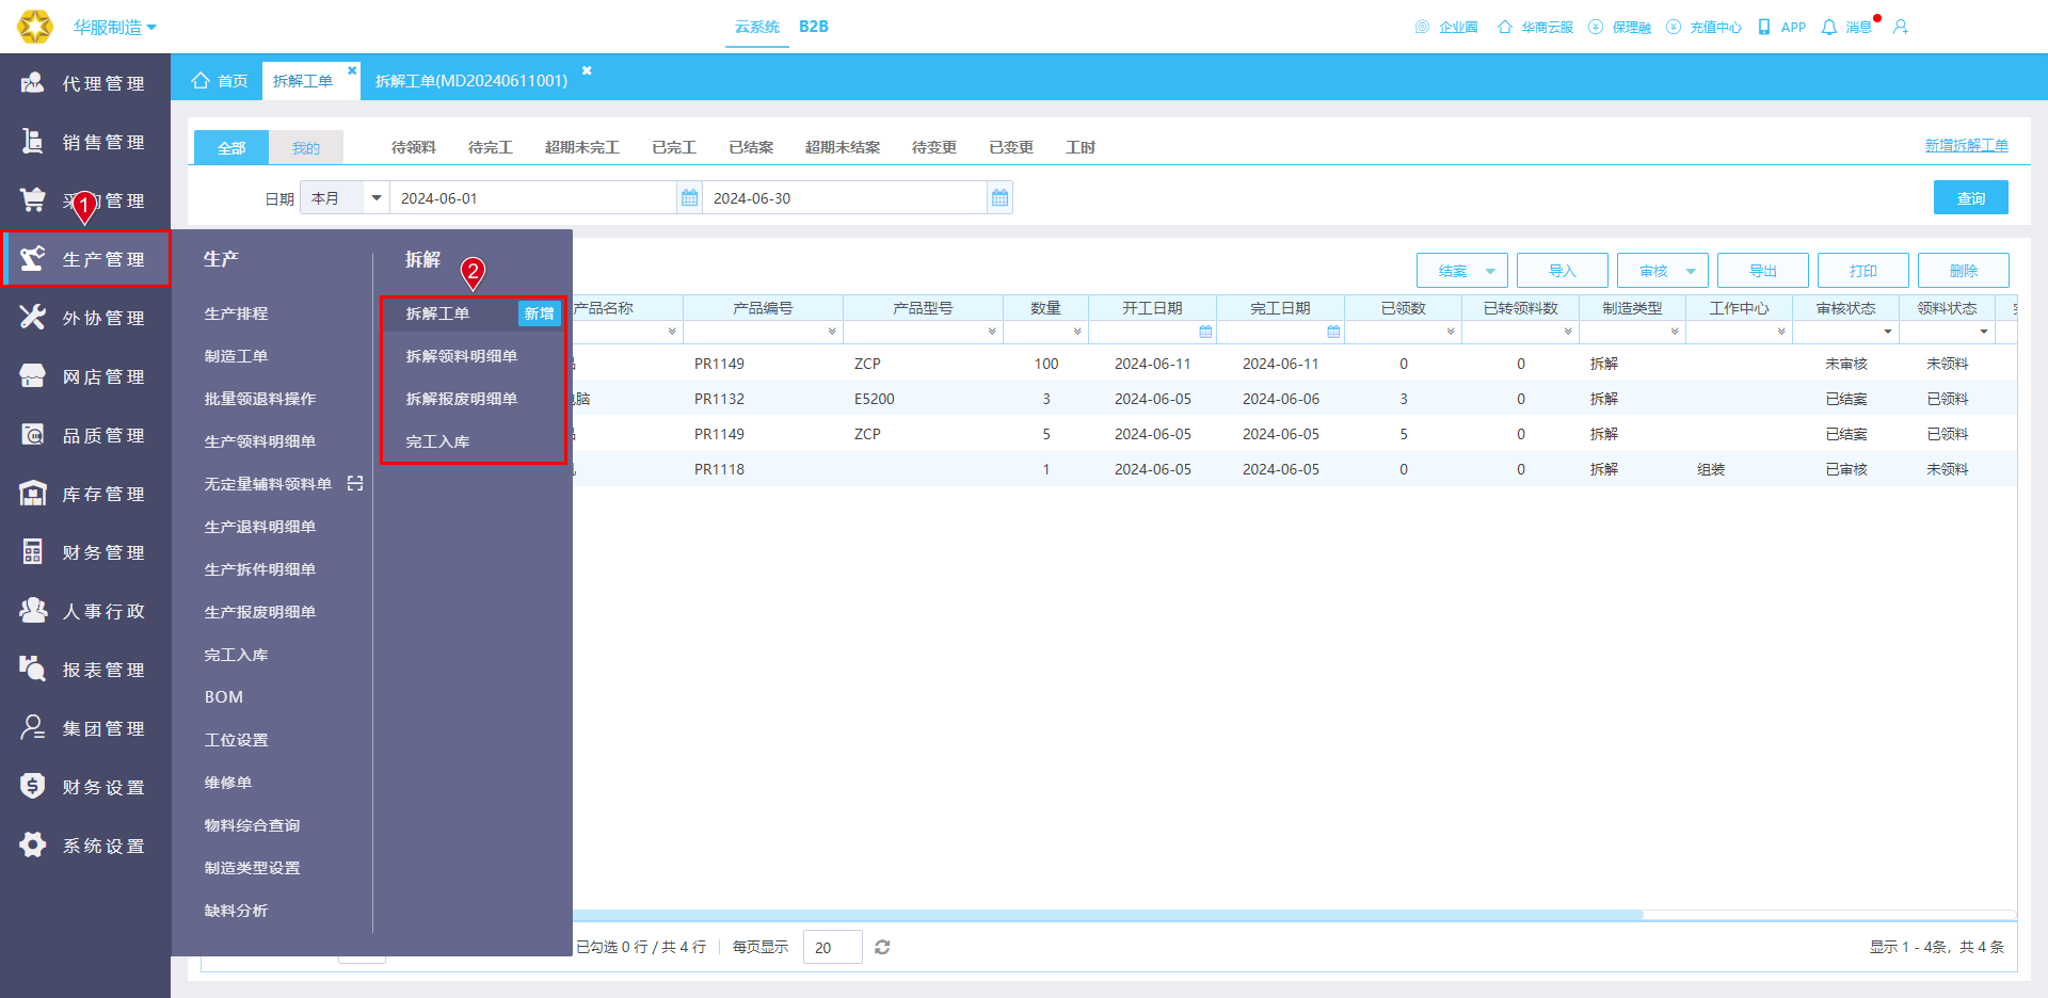Open the 财务管理 module

coord(85,552)
